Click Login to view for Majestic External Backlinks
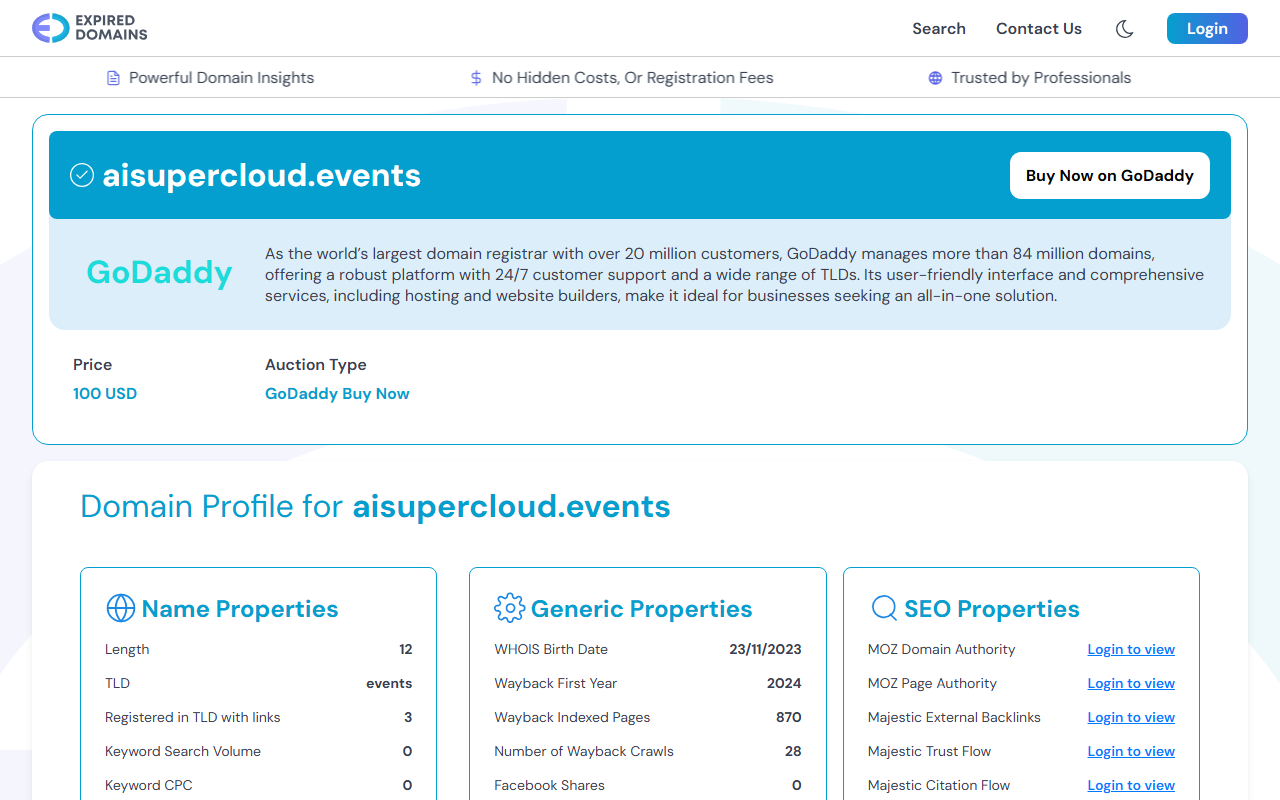 click(x=1131, y=717)
